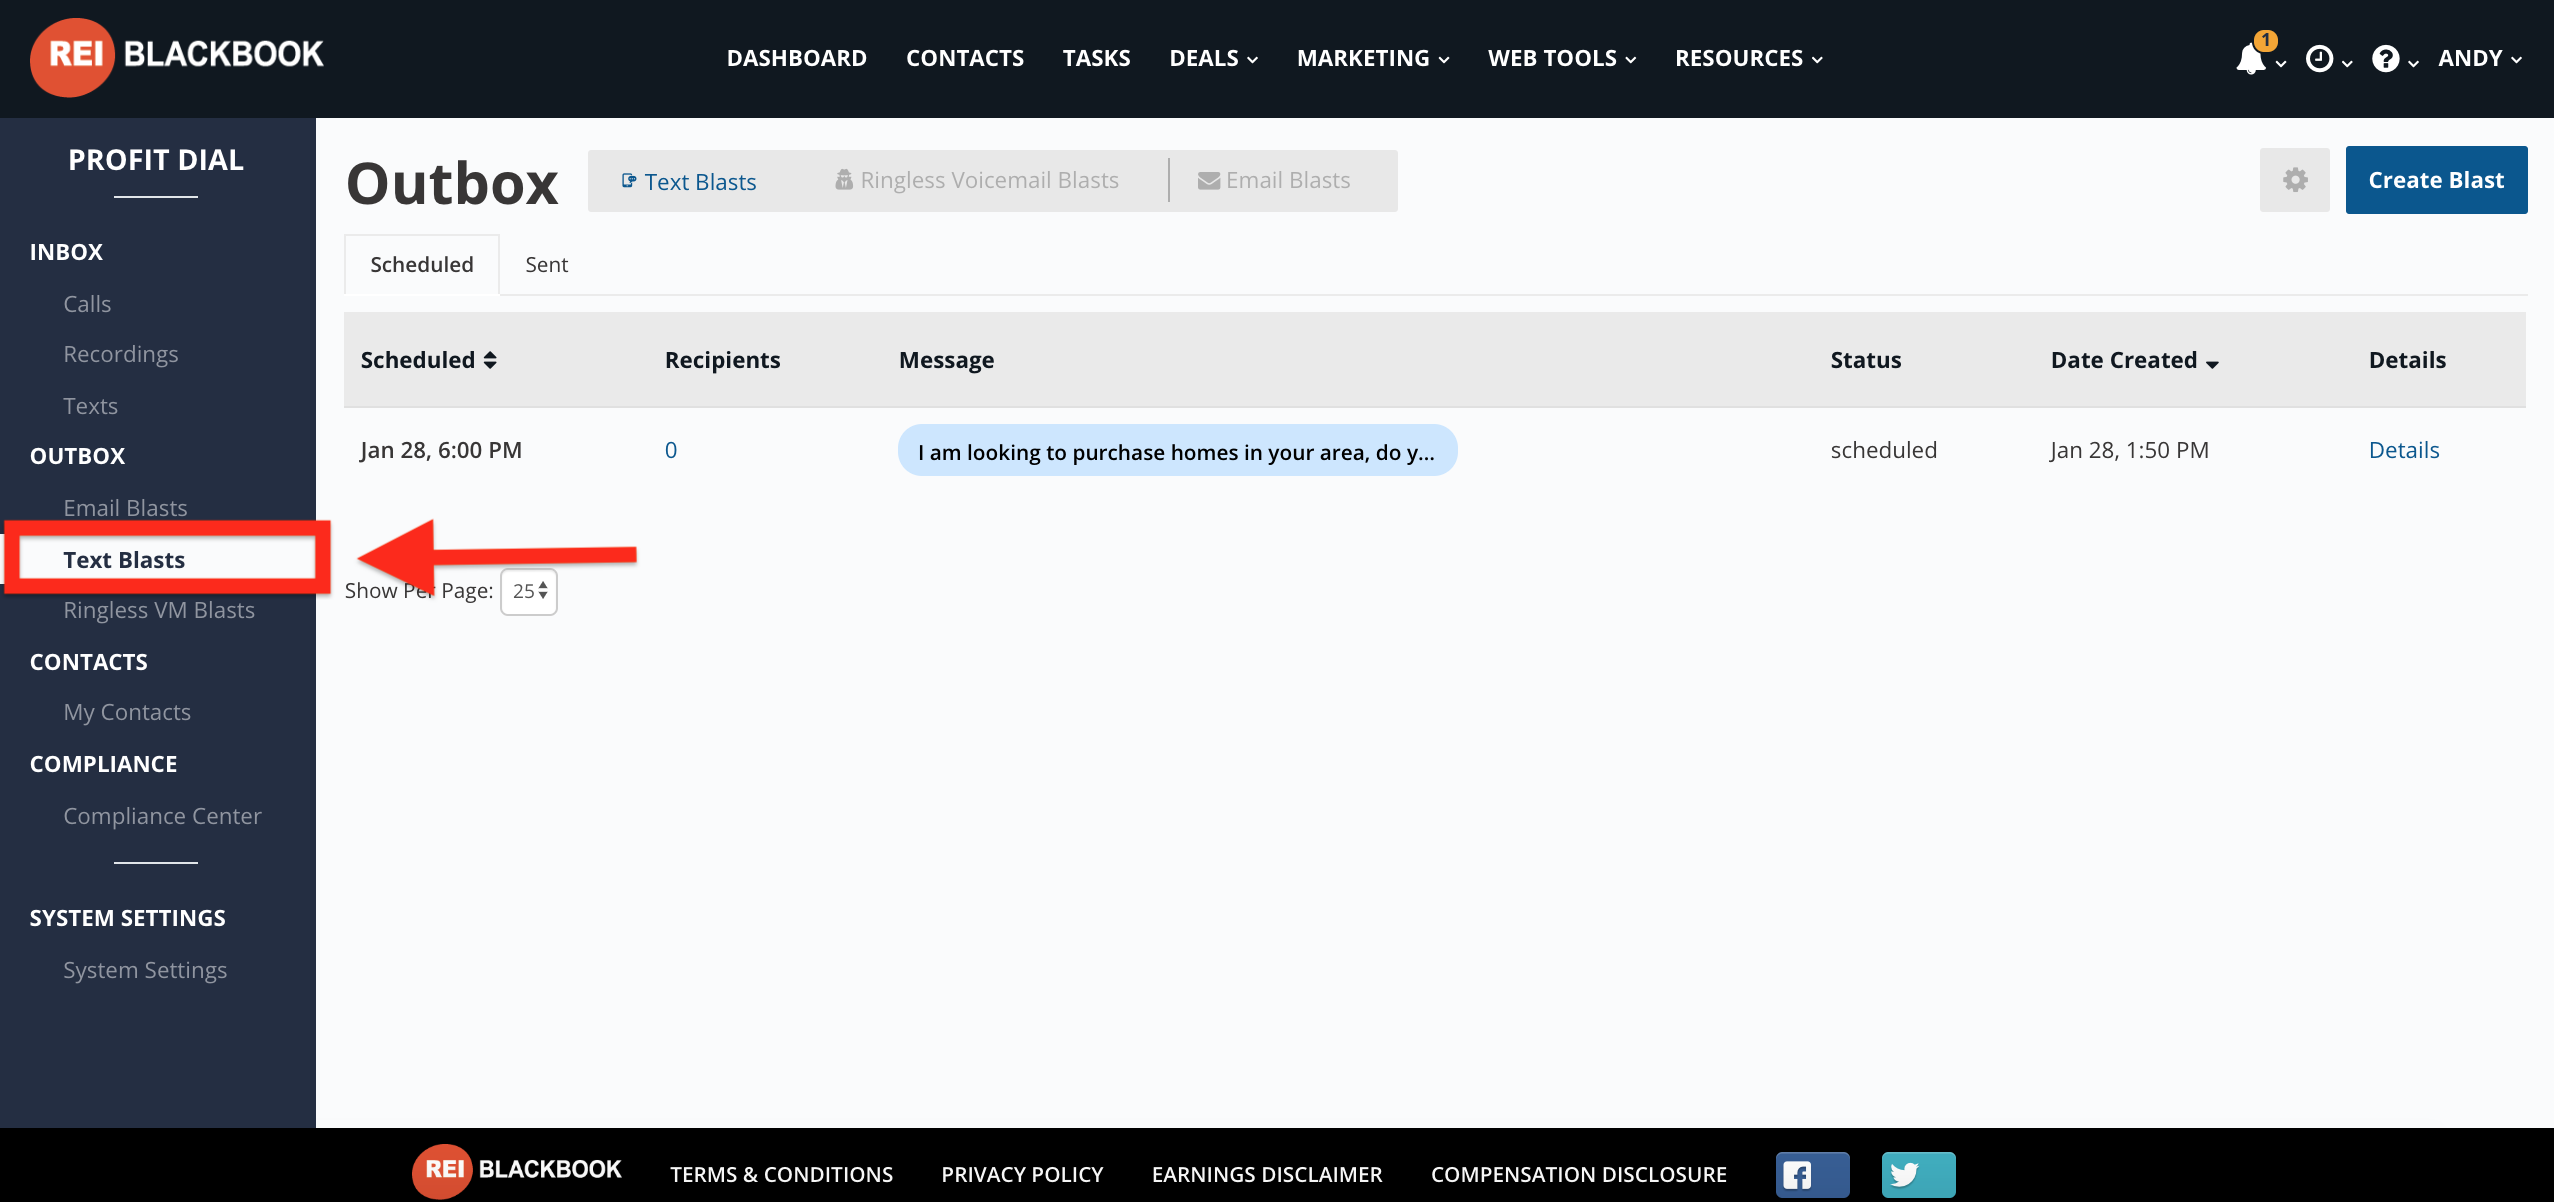
Task: Open the message preview bubble
Action: (x=1177, y=451)
